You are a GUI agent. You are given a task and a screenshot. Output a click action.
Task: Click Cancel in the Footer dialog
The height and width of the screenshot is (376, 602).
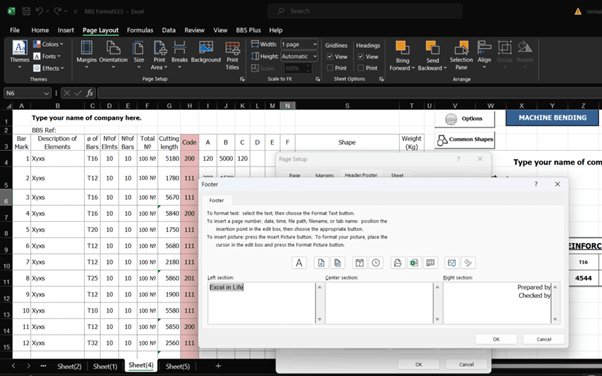(544, 339)
